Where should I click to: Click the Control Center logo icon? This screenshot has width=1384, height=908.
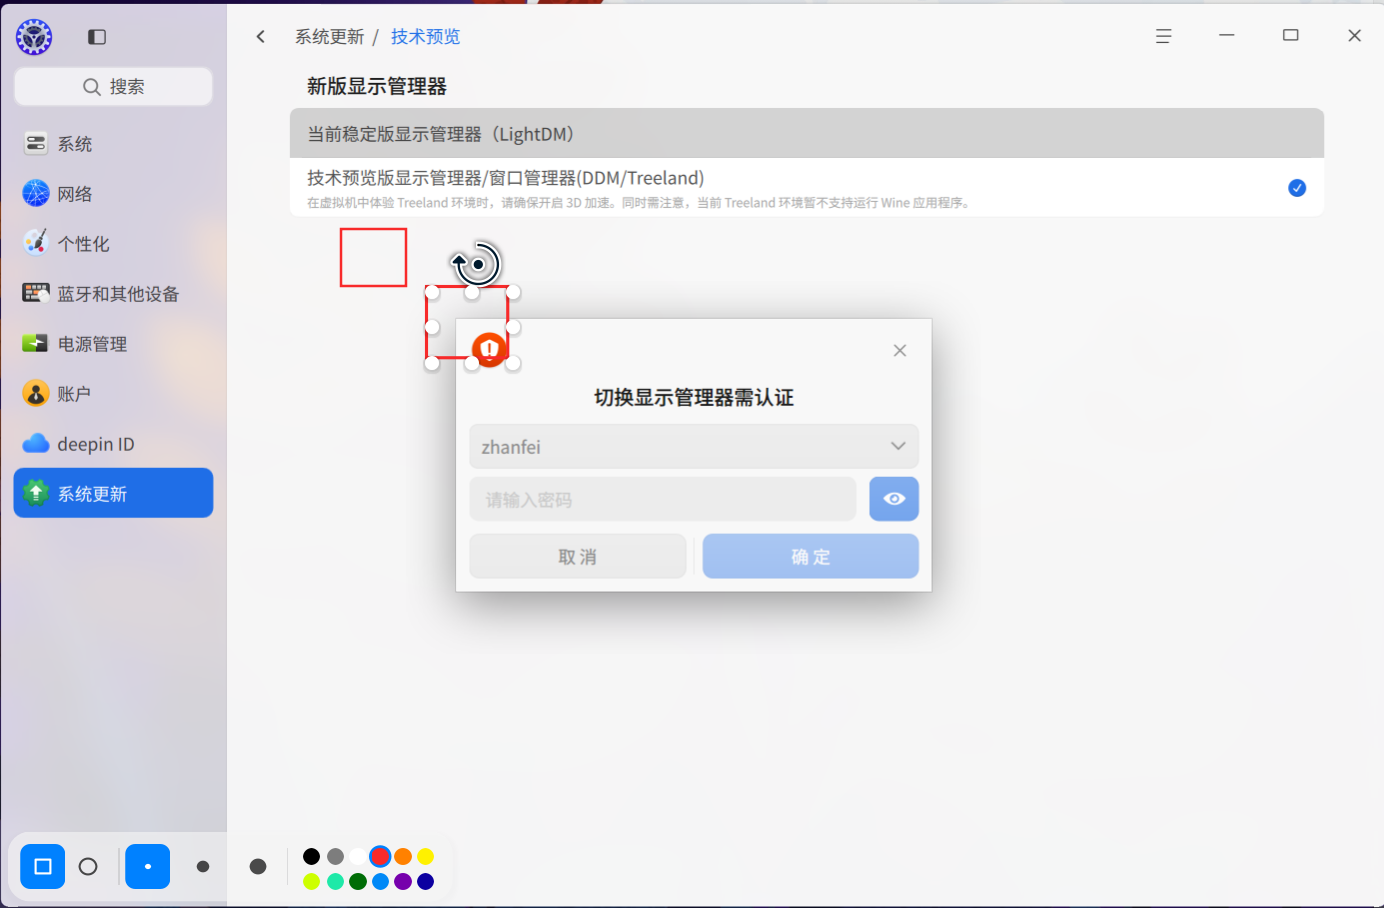pos(34,37)
